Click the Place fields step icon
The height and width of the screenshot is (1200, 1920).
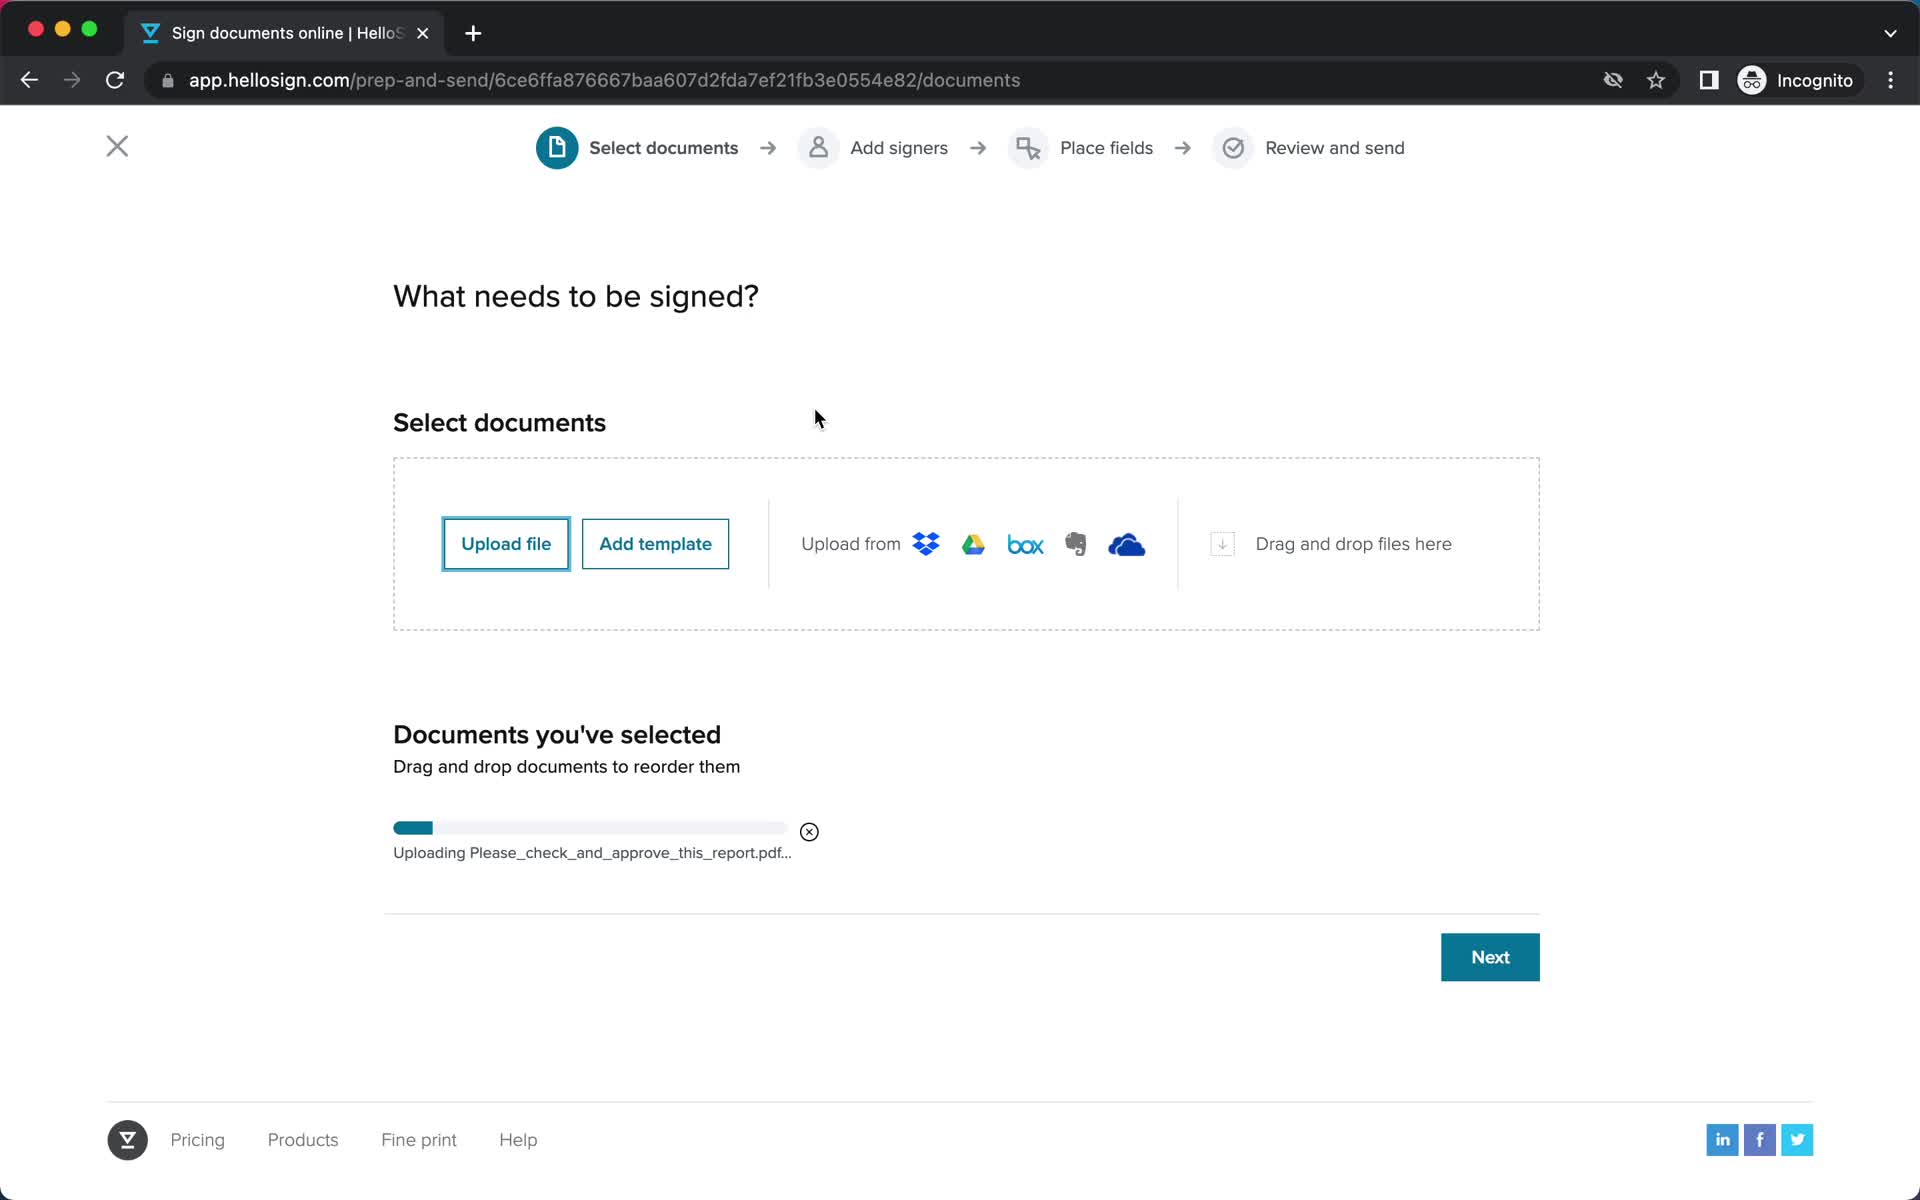pos(1030,148)
